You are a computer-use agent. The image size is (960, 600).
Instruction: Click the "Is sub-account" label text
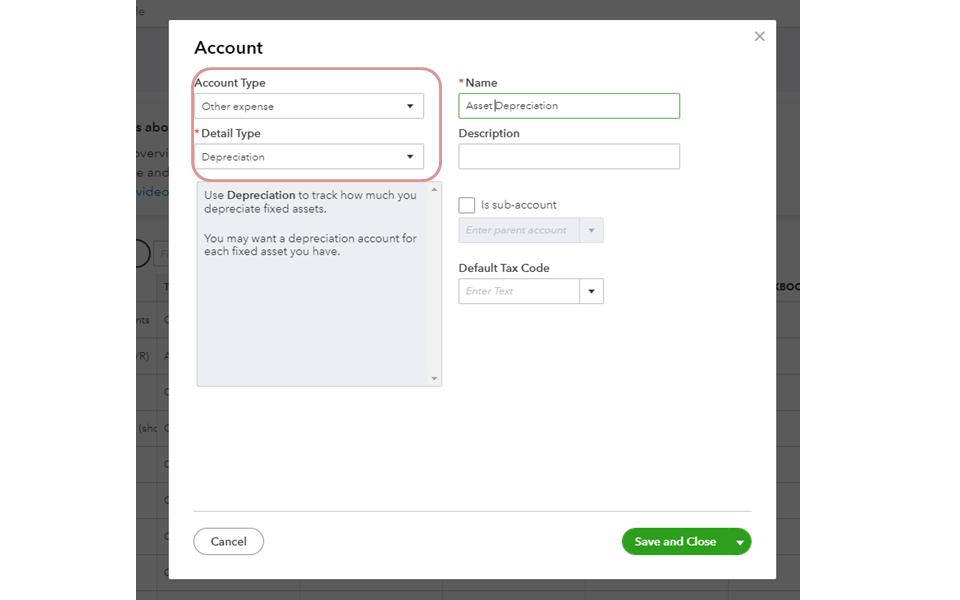coord(518,205)
